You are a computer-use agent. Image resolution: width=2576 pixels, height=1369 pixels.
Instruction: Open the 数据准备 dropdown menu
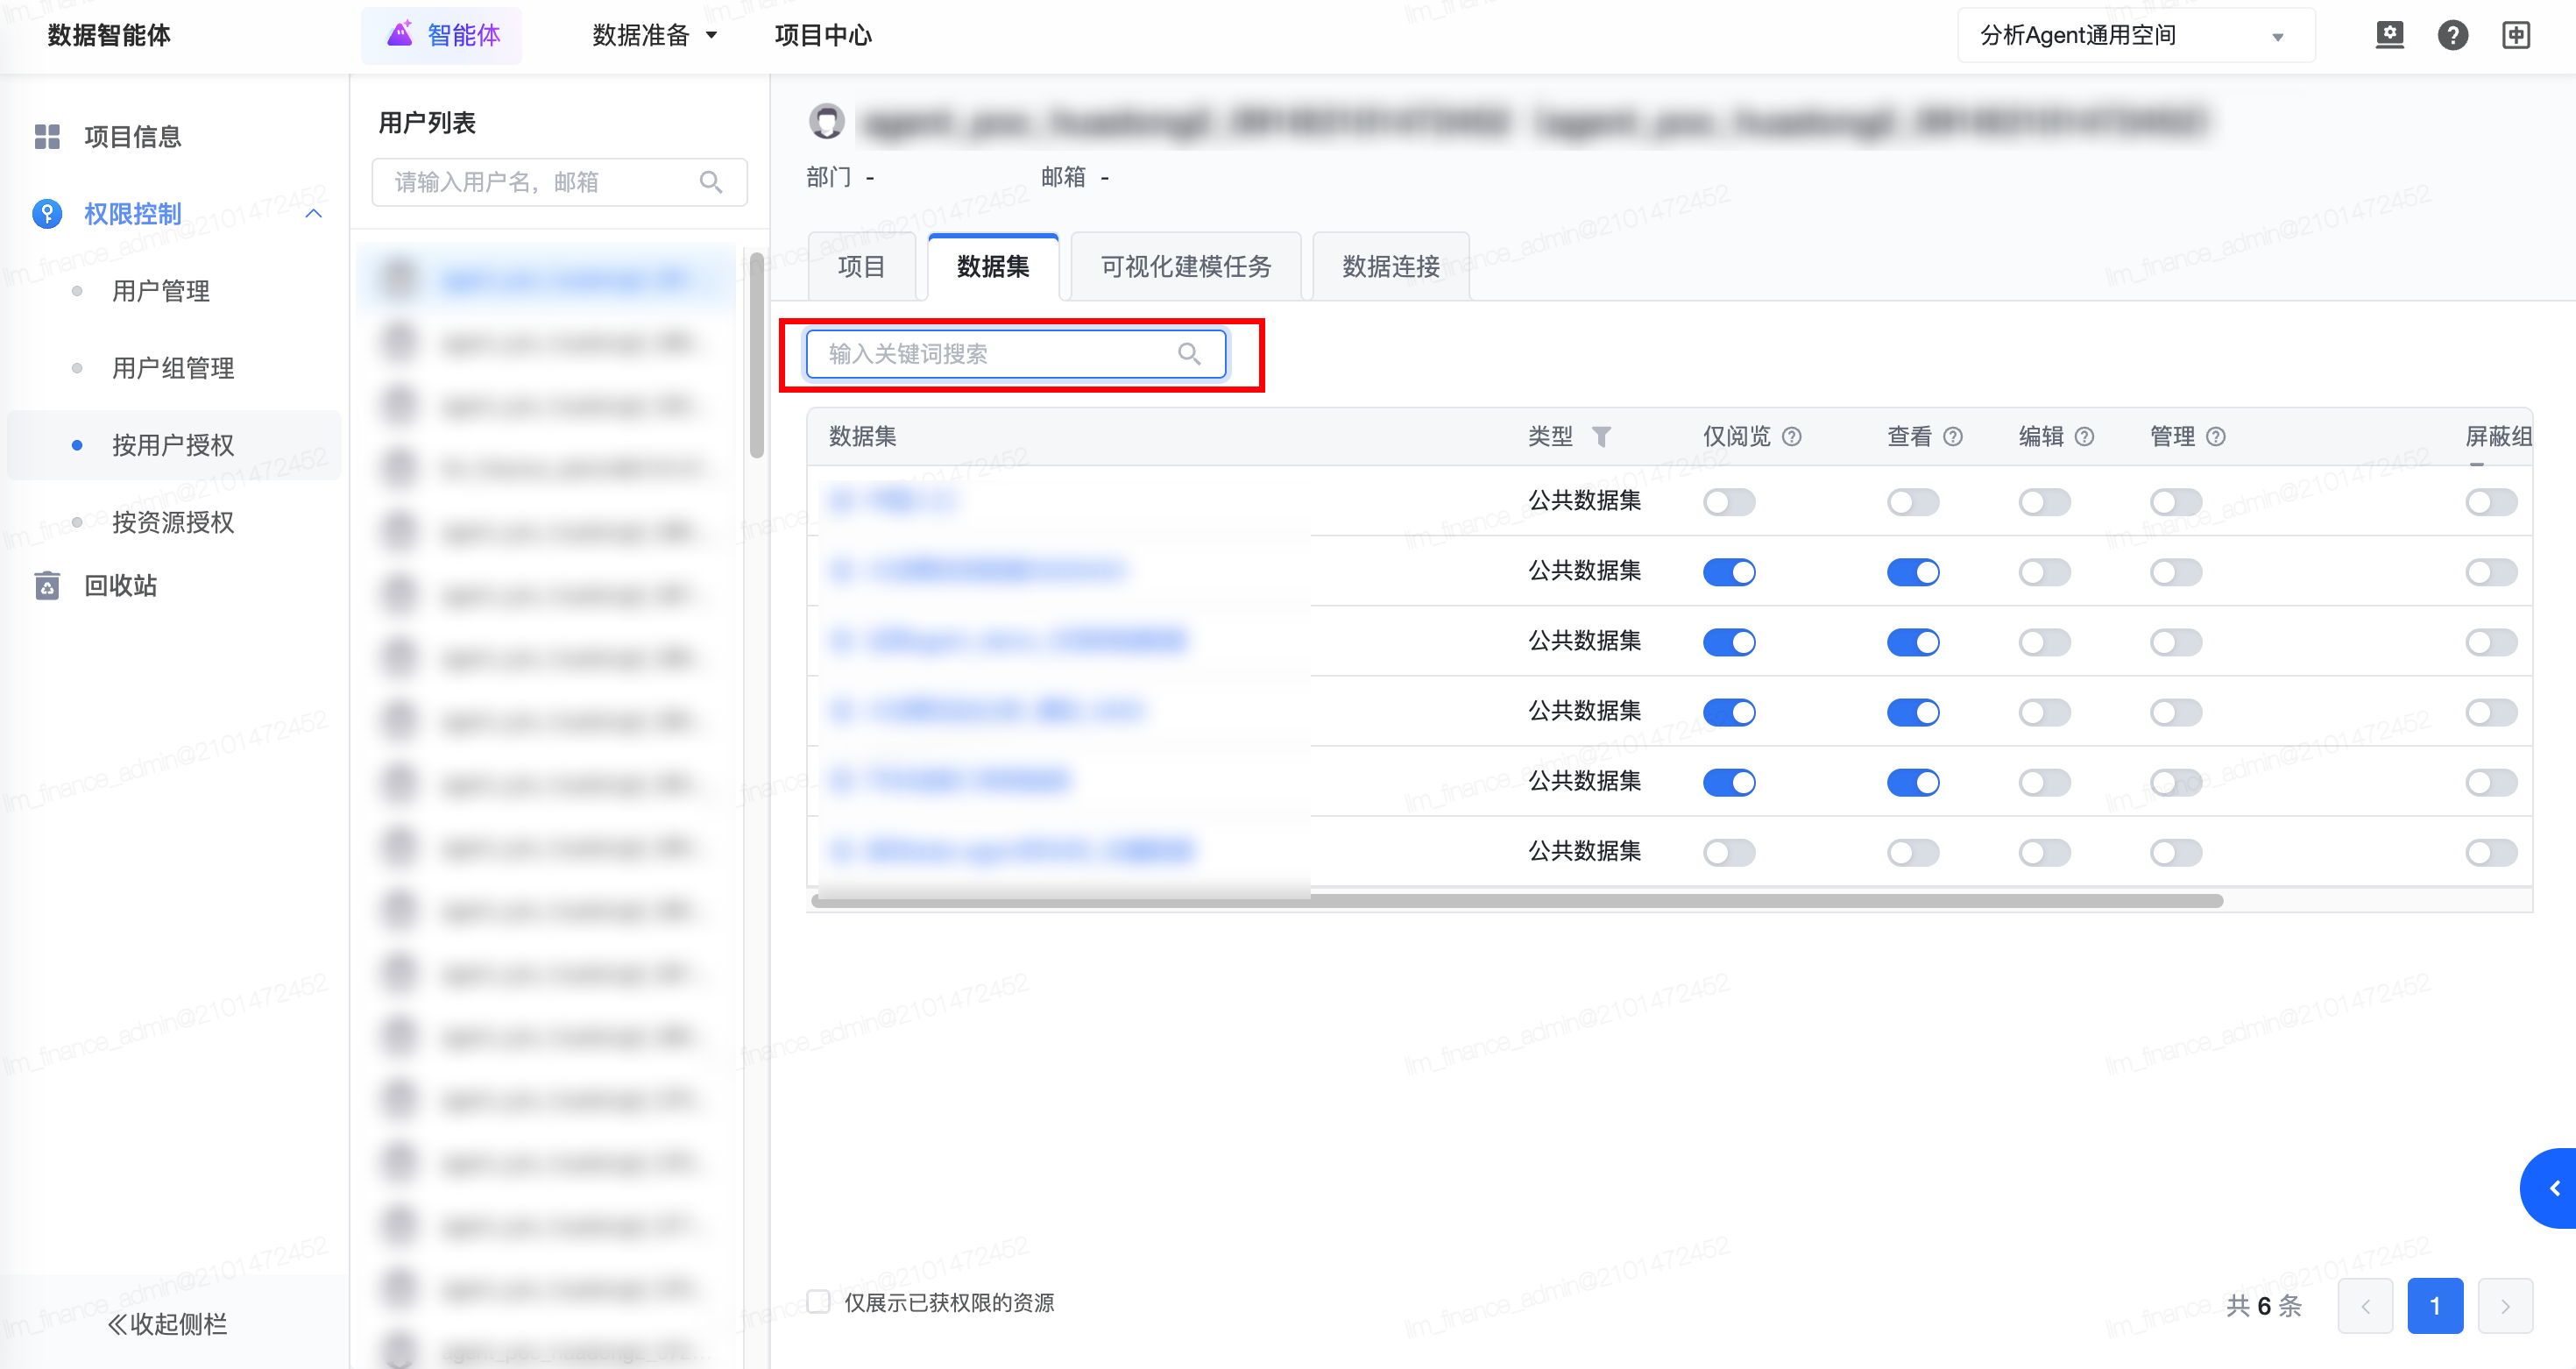655,35
